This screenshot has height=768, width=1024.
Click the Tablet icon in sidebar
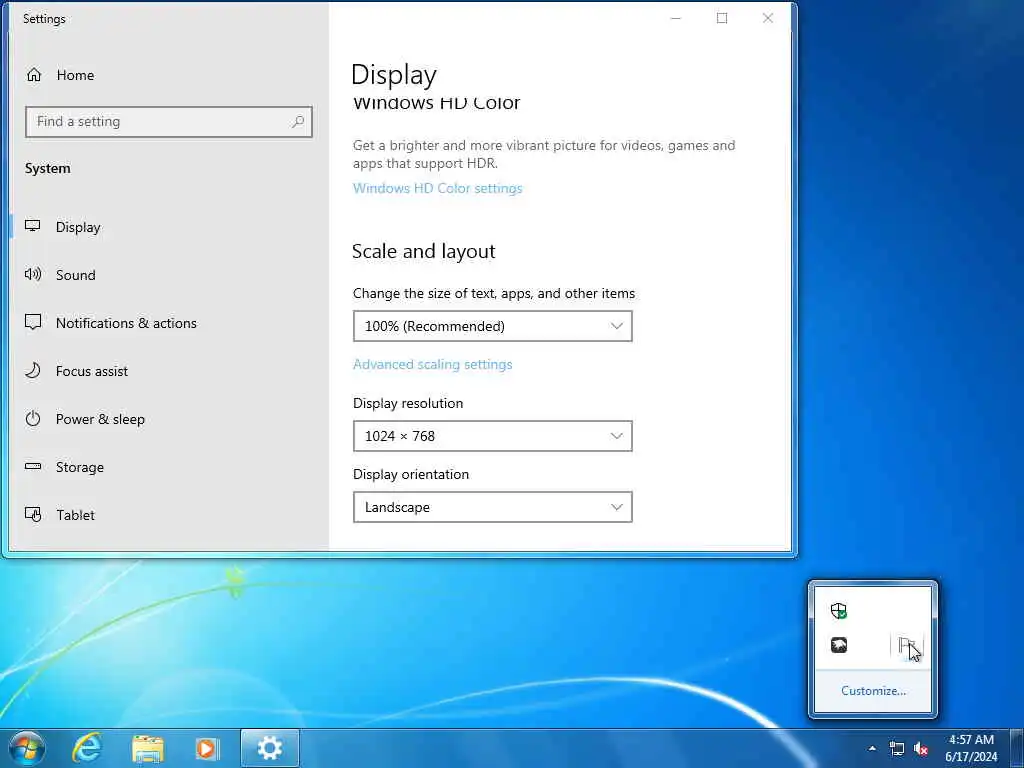(x=33, y=515)
